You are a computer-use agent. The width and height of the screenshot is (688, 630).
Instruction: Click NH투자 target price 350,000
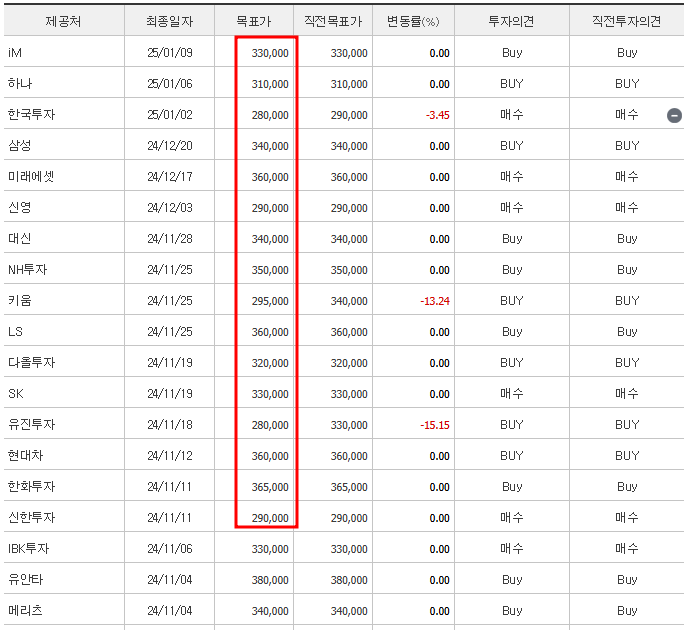(270, 270)
